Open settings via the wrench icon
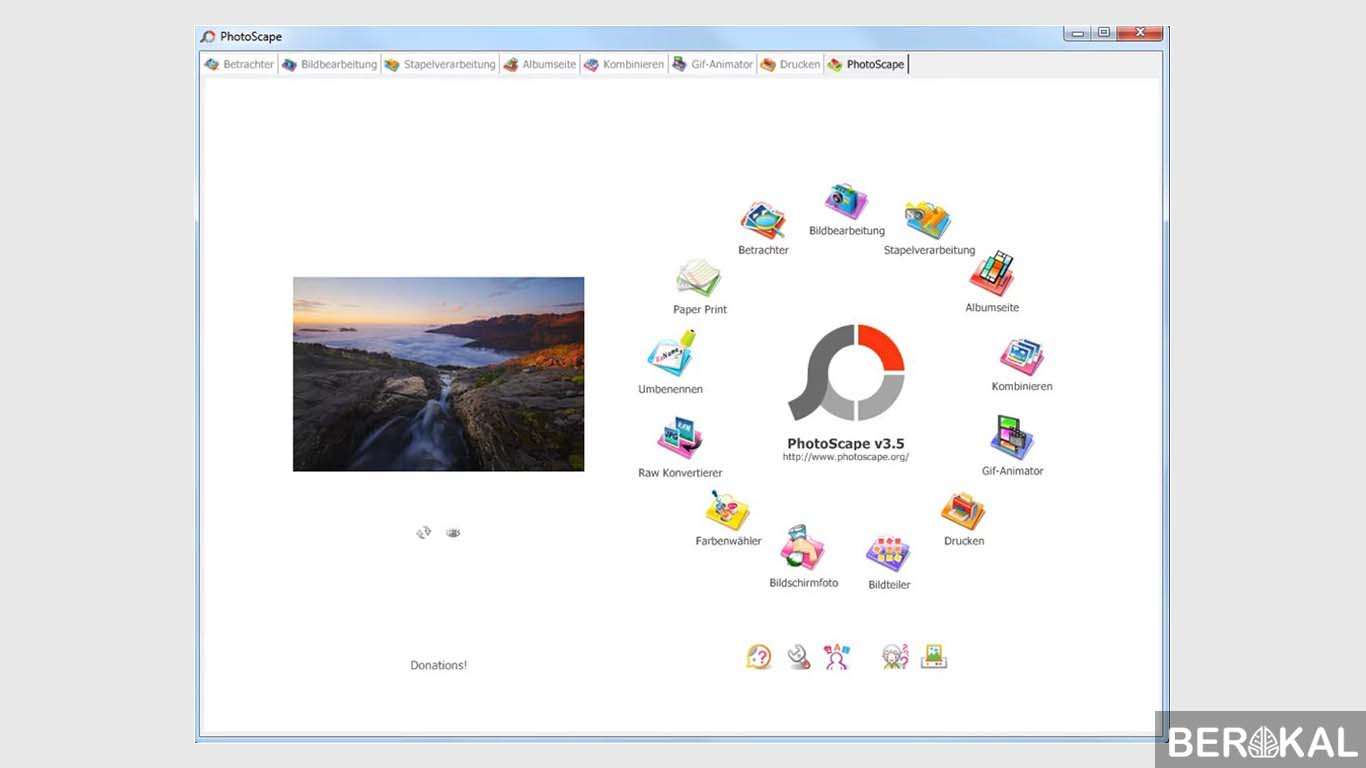This screenshot has height=768, width=1366. (798, 657)
